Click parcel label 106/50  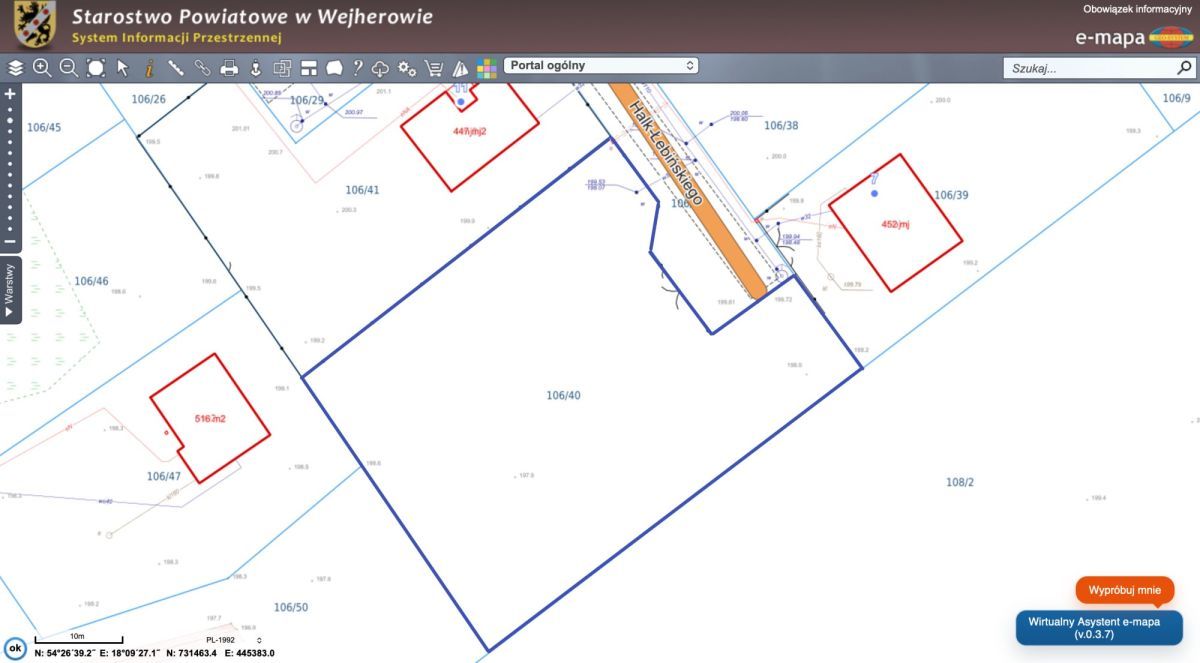291,607
